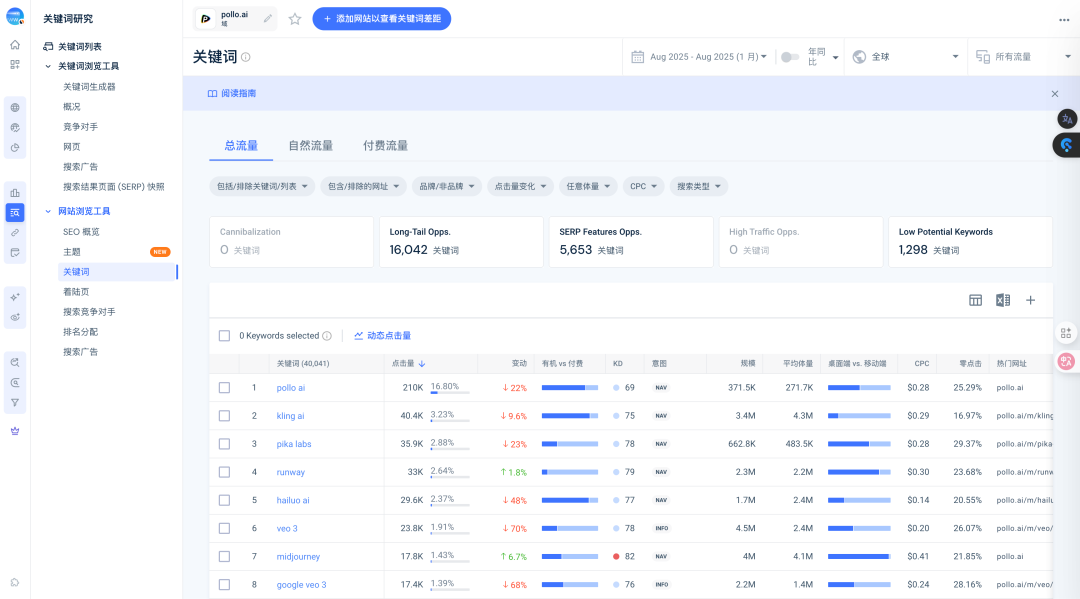
Task: Click desktop vs mobile bar for runway
Action: tap(859, 472)
